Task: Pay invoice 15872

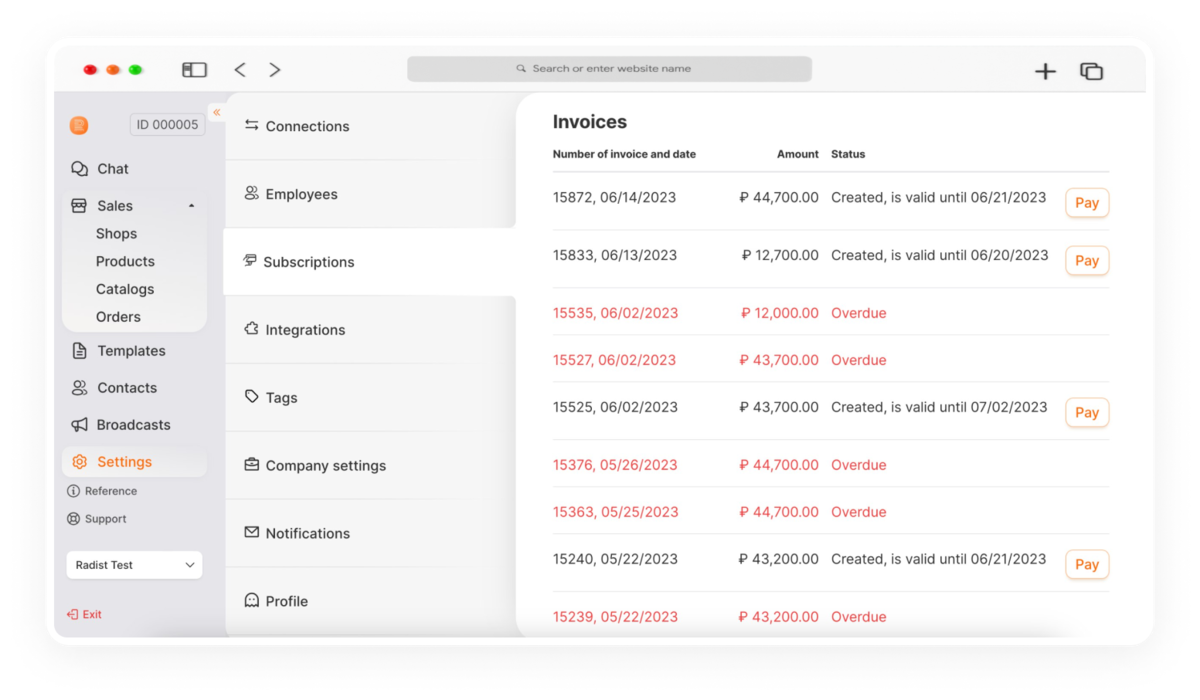Action: pos(1087,203)
